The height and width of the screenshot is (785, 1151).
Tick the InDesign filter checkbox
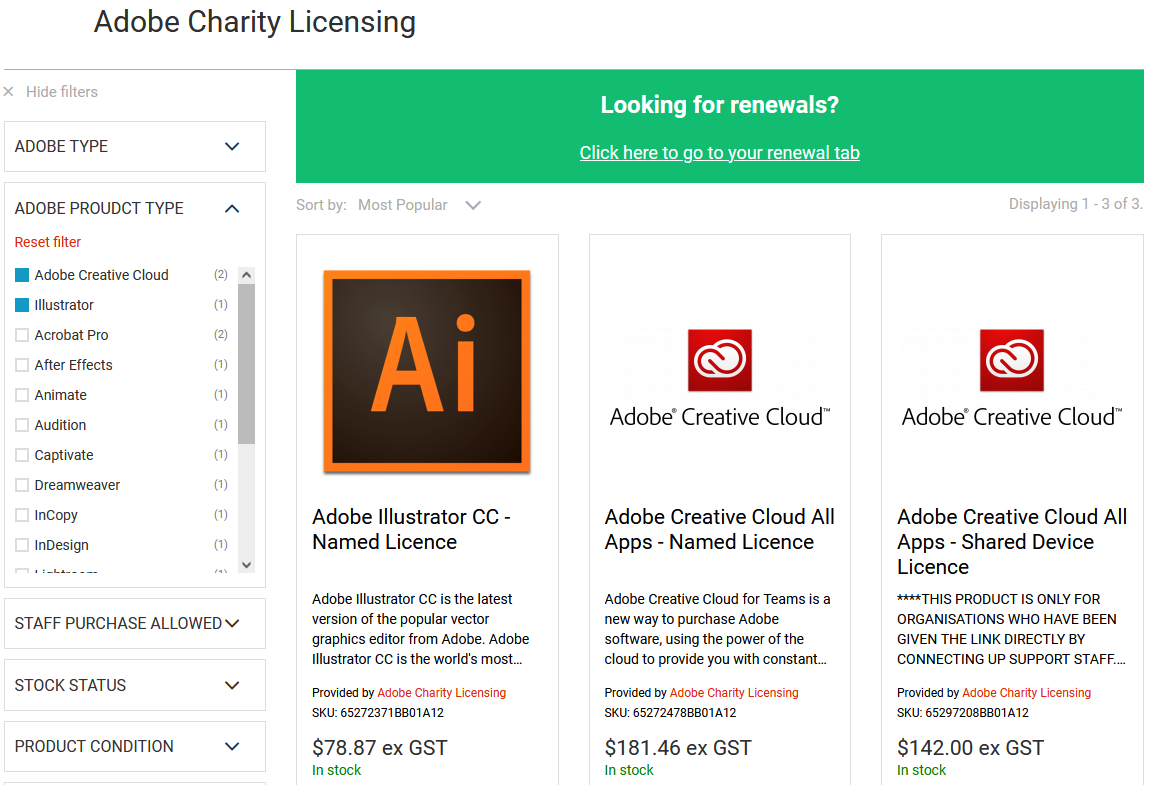(22, 546)
